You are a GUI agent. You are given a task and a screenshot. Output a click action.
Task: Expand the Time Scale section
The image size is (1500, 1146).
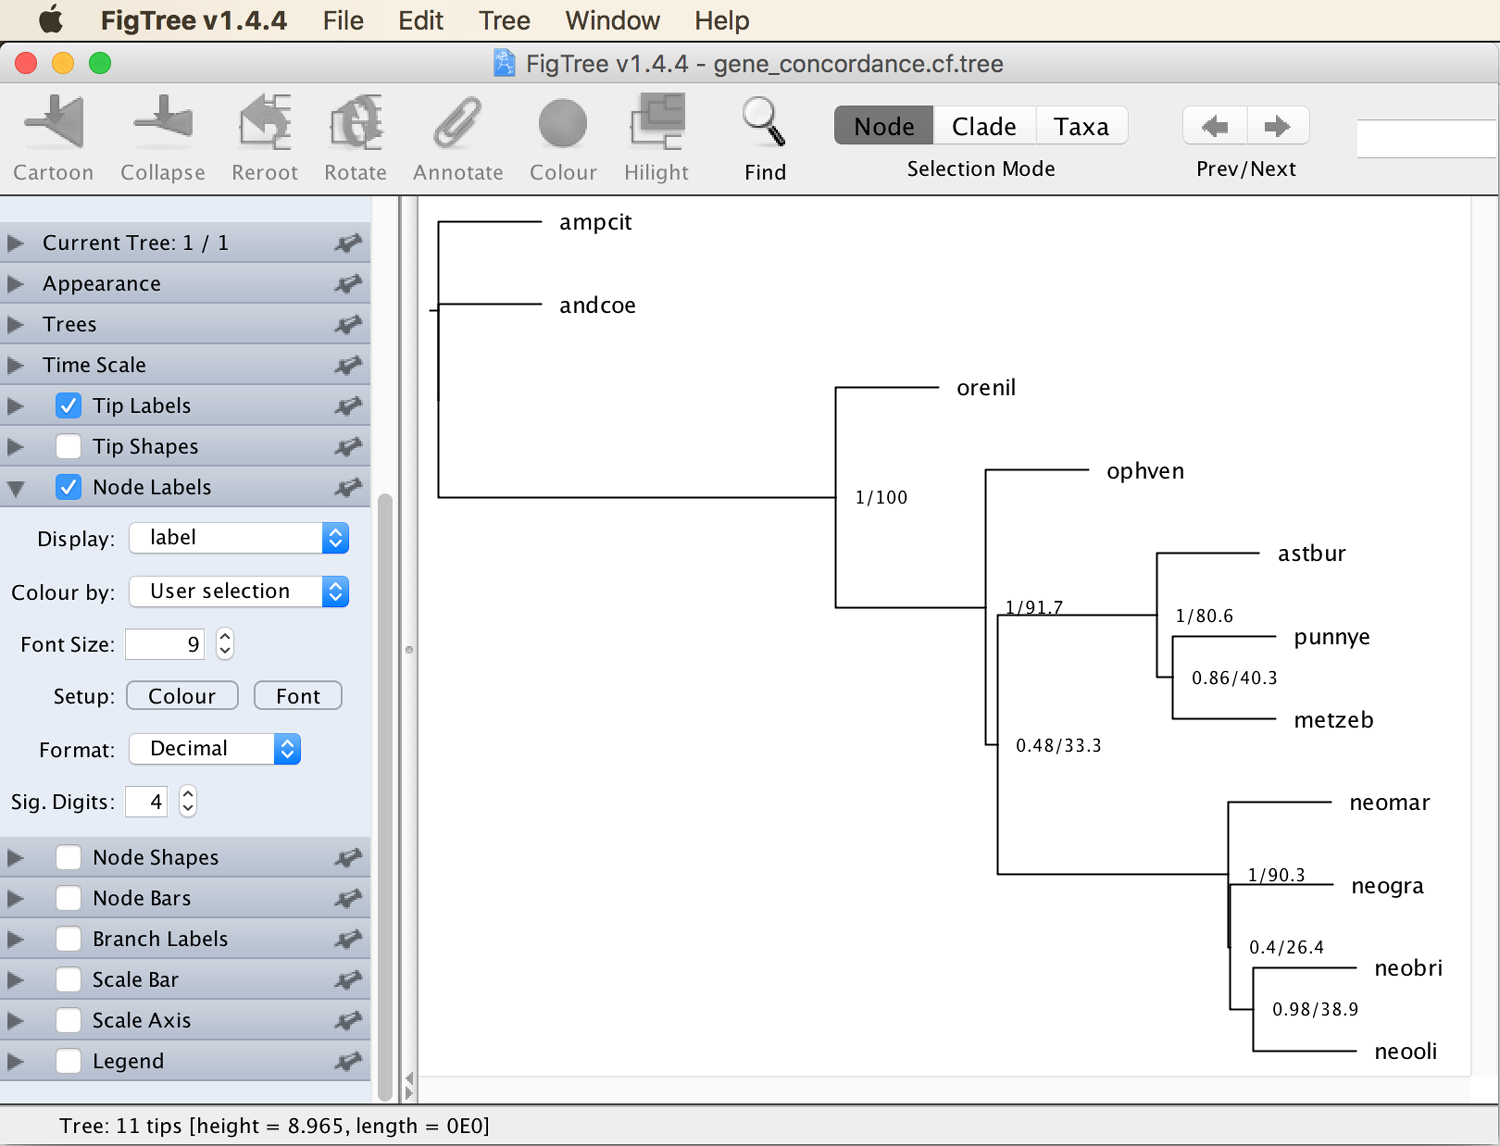pos(15,365)
